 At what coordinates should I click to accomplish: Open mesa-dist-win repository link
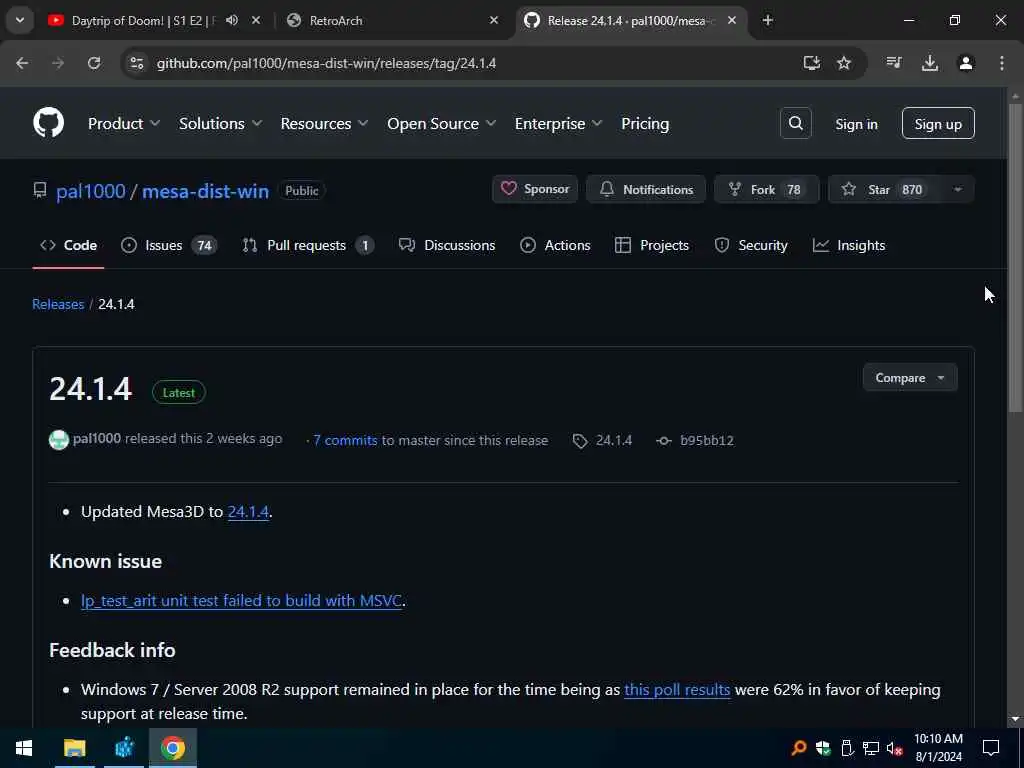[x=205, y=191]
